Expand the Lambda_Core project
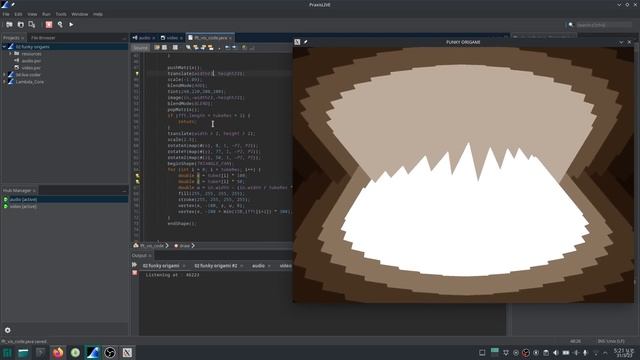This screenshot has width=640, height=360. (4, 82)
